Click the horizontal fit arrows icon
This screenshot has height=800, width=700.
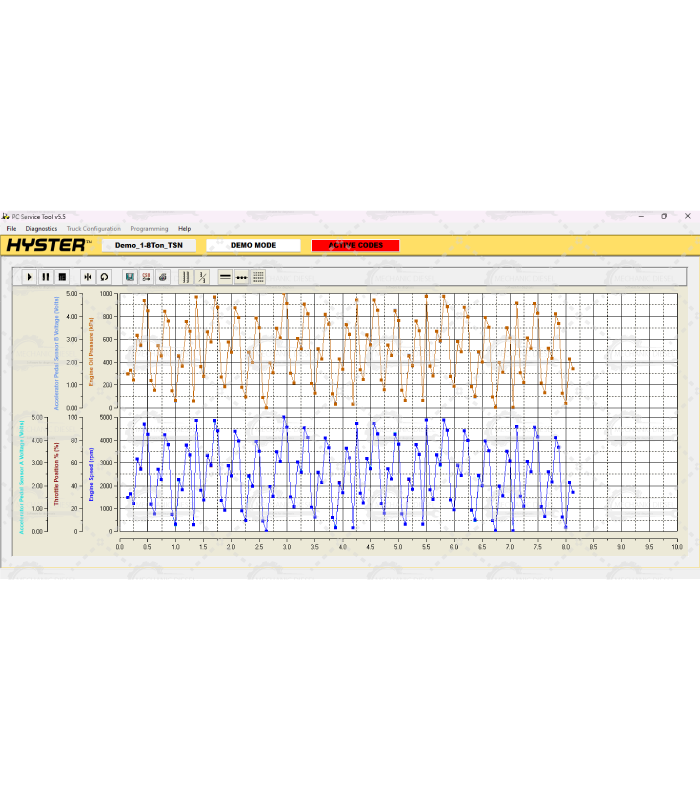(x=88, y=276)
